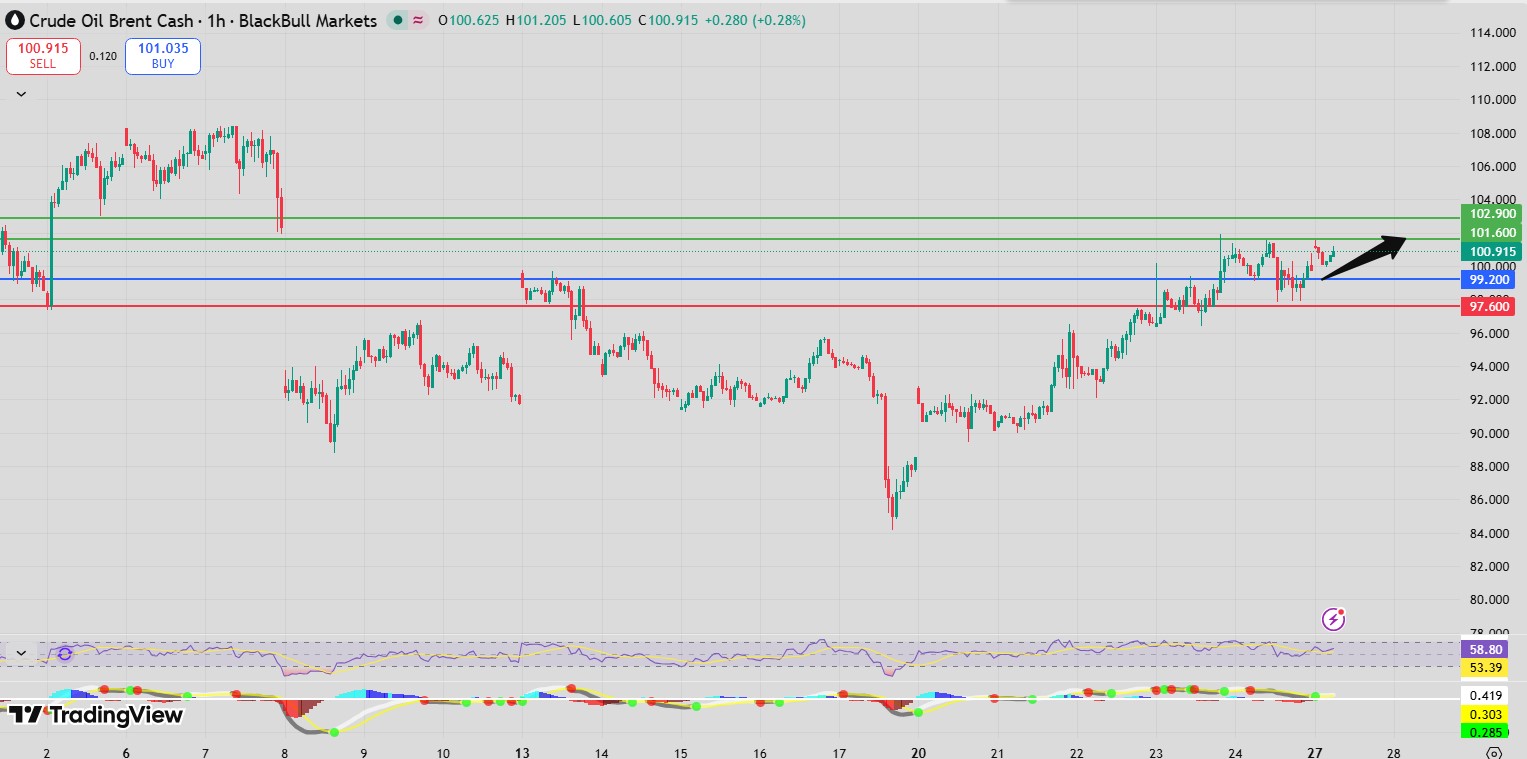This screenshot has height=759, width=1527.
Task: Click the BUY button at 101.035
Action: [x=162, y=56]
